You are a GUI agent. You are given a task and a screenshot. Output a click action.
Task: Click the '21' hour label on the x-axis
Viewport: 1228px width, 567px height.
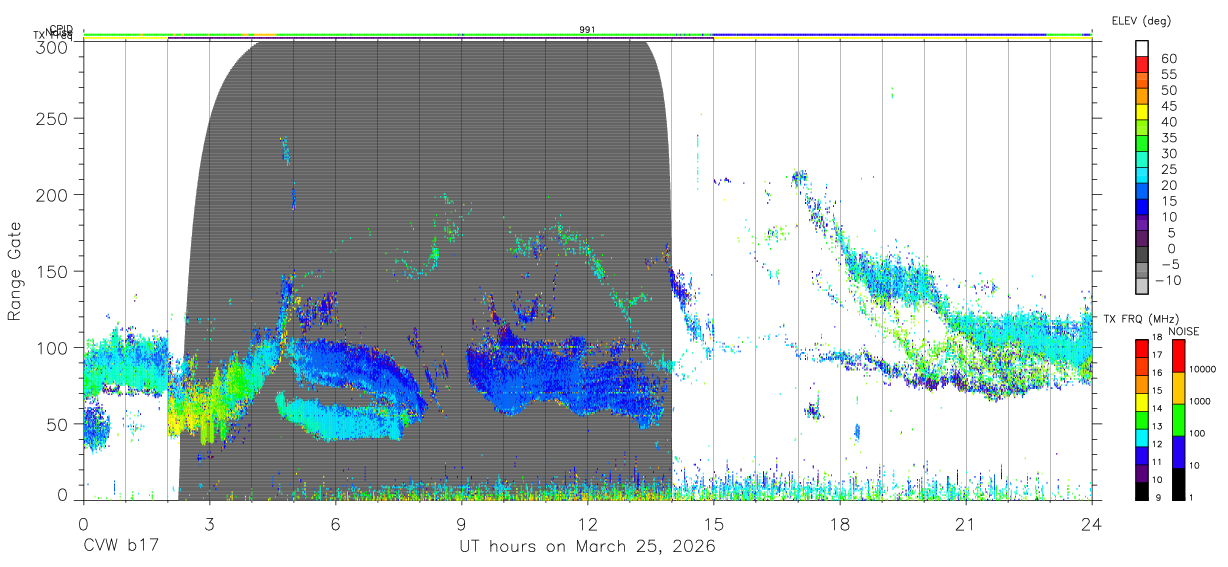point(965,523)
